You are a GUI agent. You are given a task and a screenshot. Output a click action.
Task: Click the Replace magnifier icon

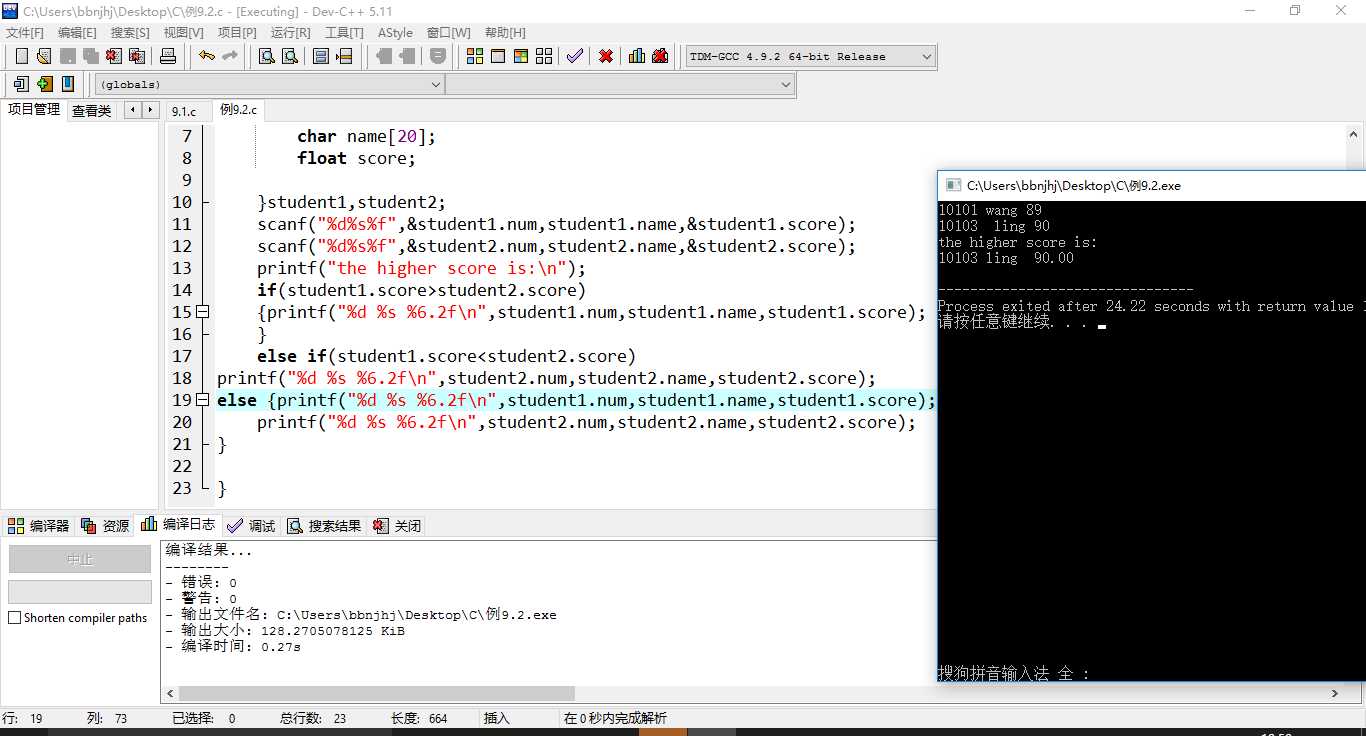pos(290,56)
